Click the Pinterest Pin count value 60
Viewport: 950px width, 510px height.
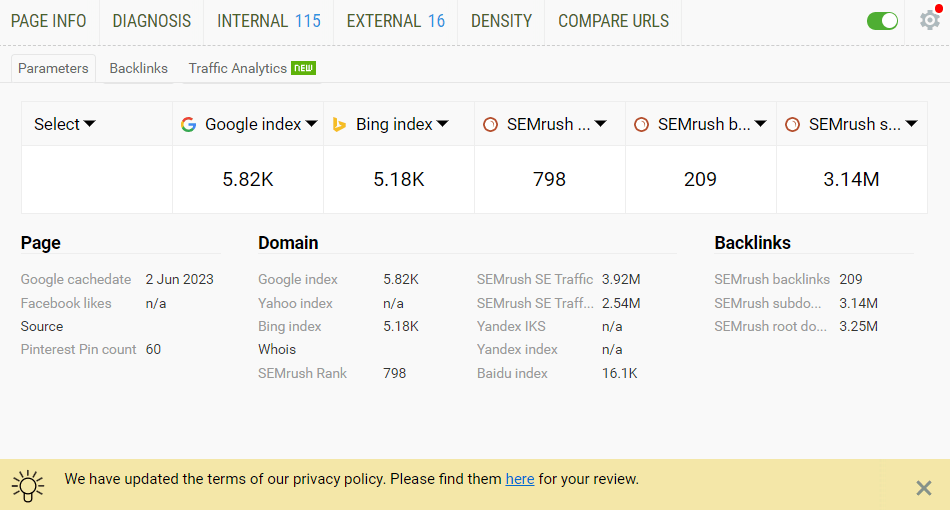[x=153, y=349]
